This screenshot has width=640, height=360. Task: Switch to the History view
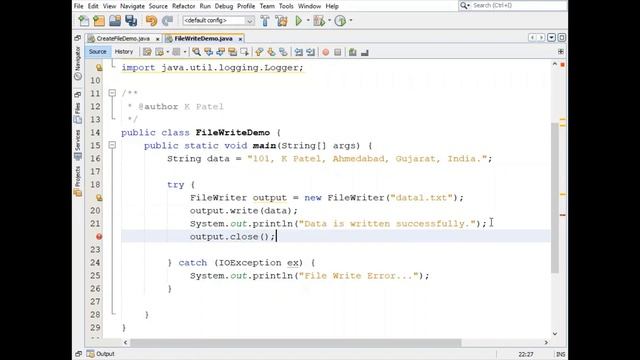tap(124, 52)
